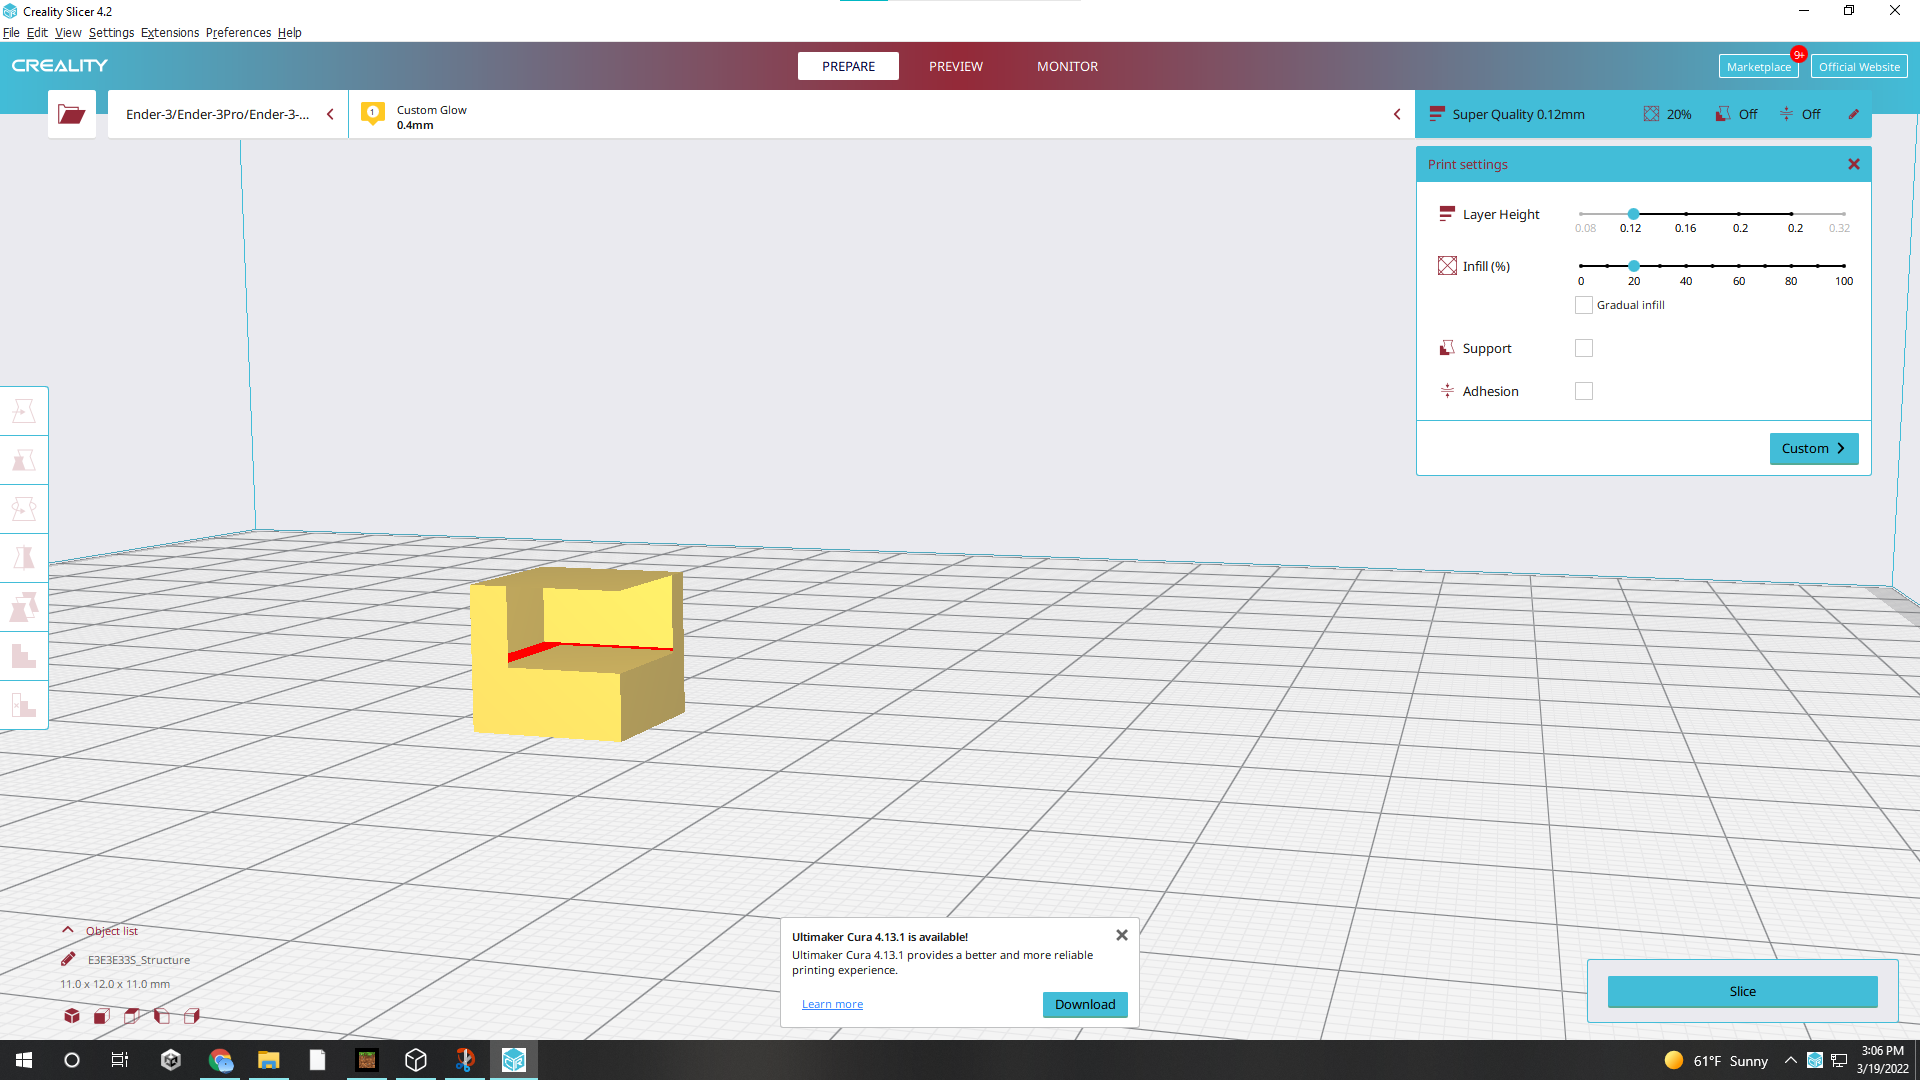Select the Support Blocker tool

pos(24,705)
